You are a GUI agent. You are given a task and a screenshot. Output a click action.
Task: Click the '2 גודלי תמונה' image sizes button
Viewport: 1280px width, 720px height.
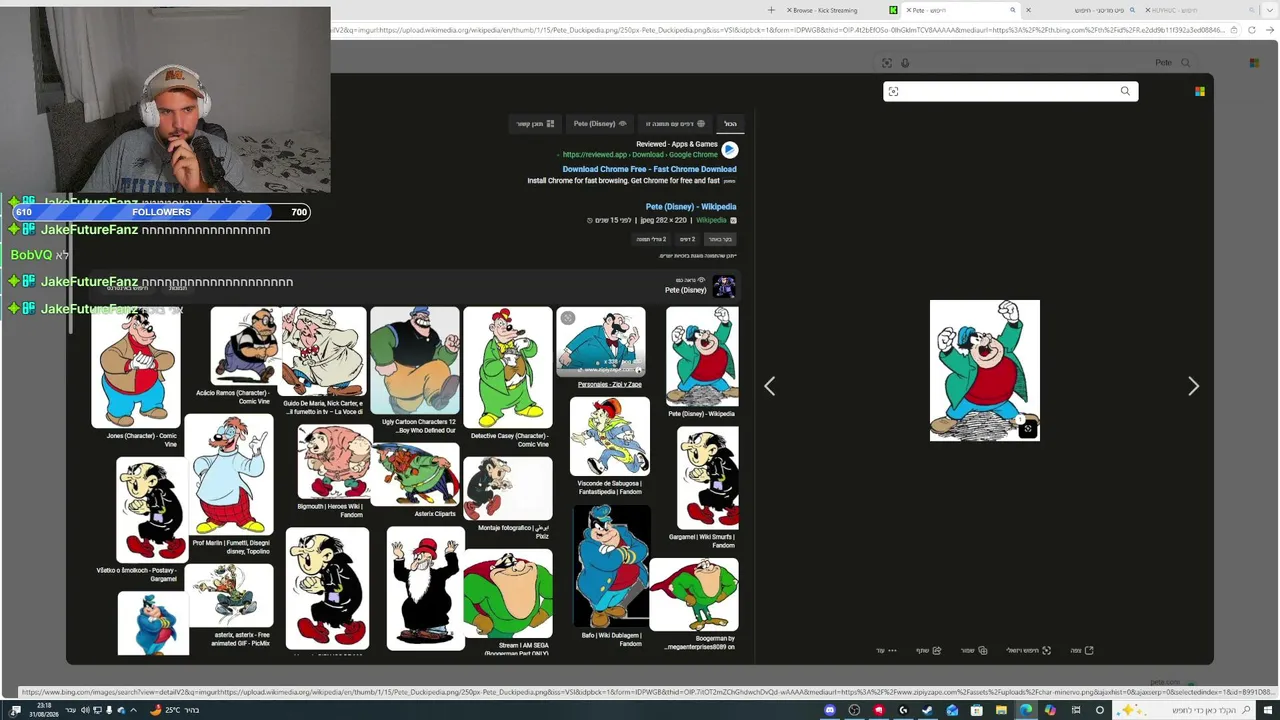[x=651, y=239]
